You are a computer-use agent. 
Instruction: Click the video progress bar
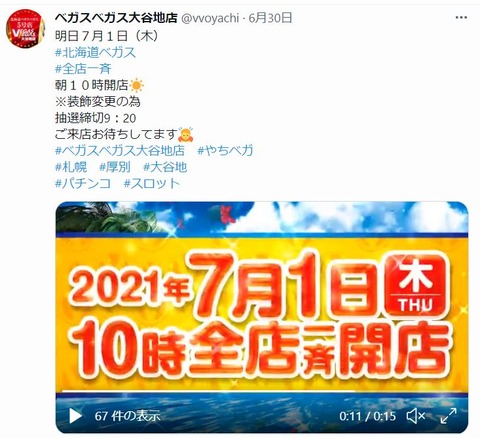click(262, 391)
